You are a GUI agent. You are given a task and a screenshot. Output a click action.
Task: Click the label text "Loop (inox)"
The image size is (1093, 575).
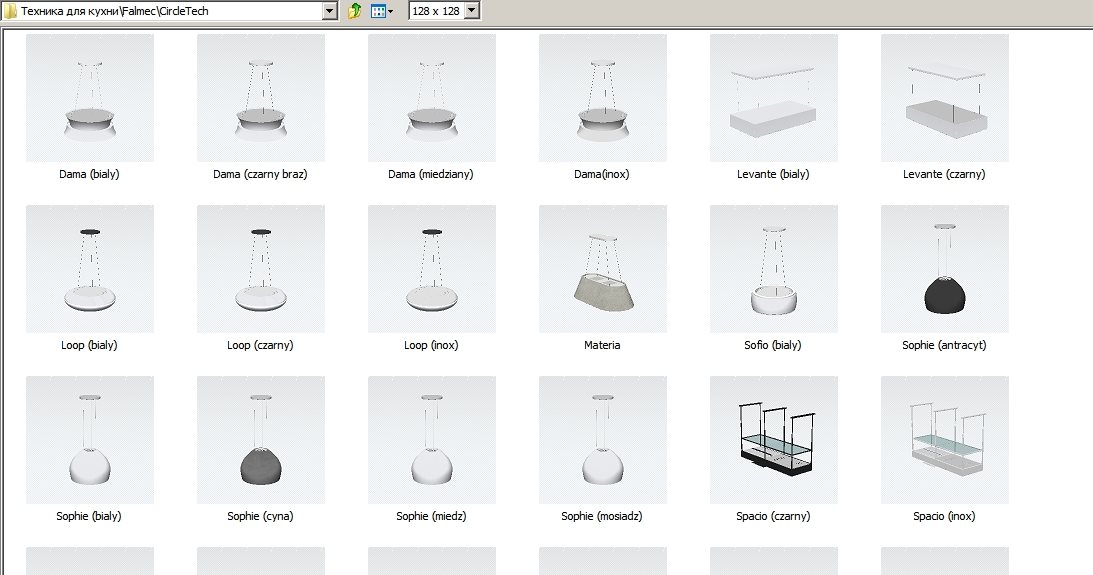pyautogui.click(x=431, y=345)
